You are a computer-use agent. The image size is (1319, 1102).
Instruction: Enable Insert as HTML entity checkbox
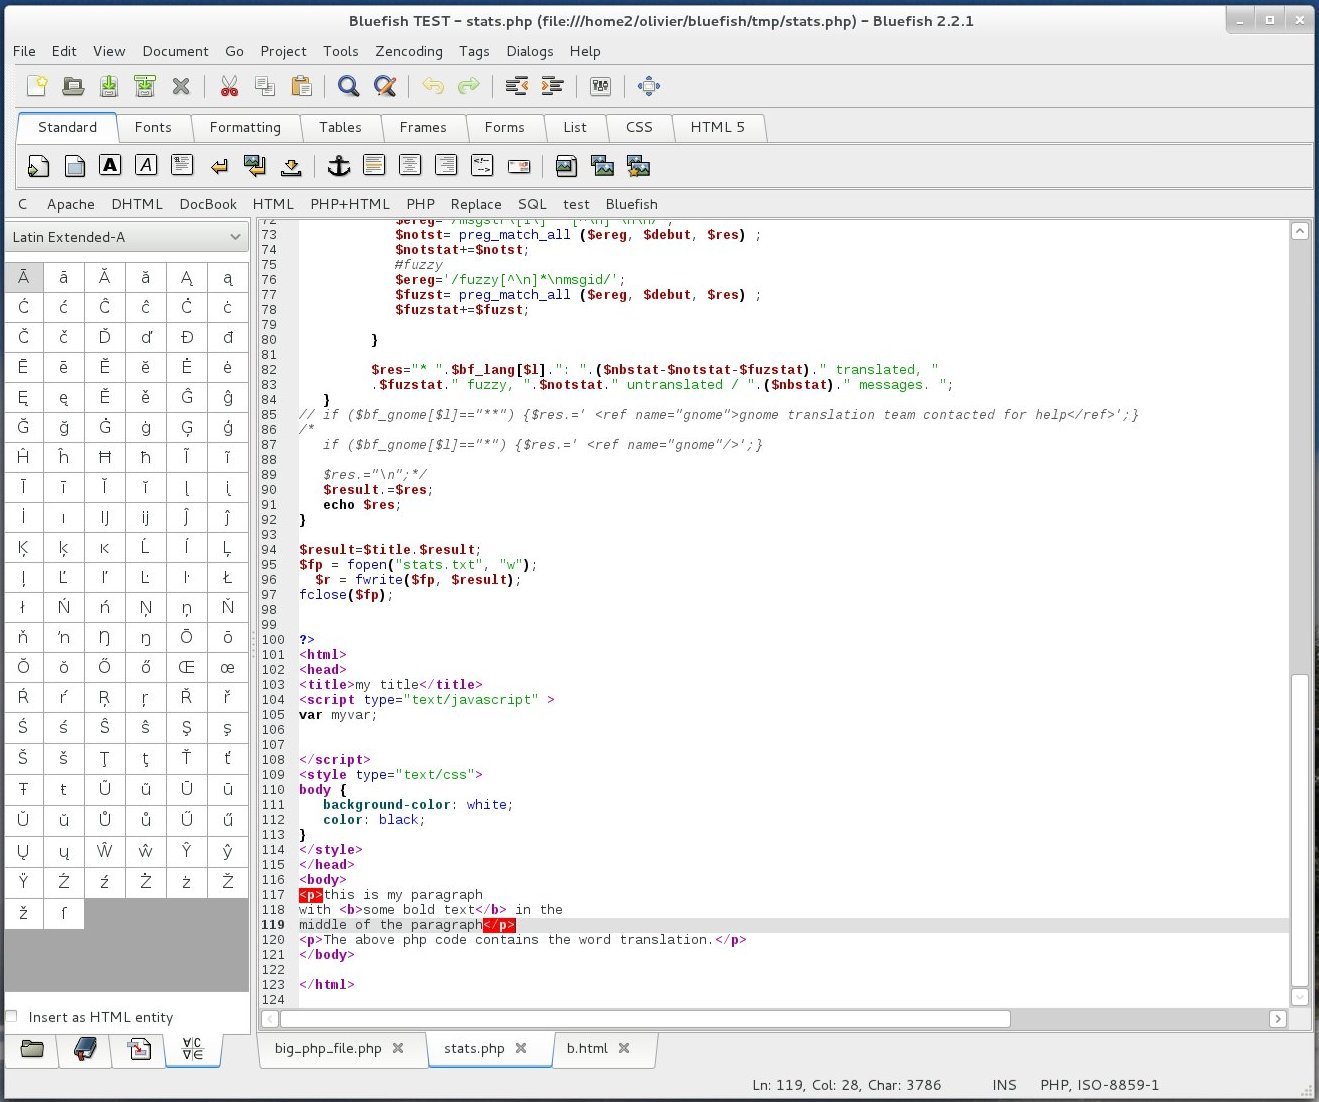click(12, 1017)
